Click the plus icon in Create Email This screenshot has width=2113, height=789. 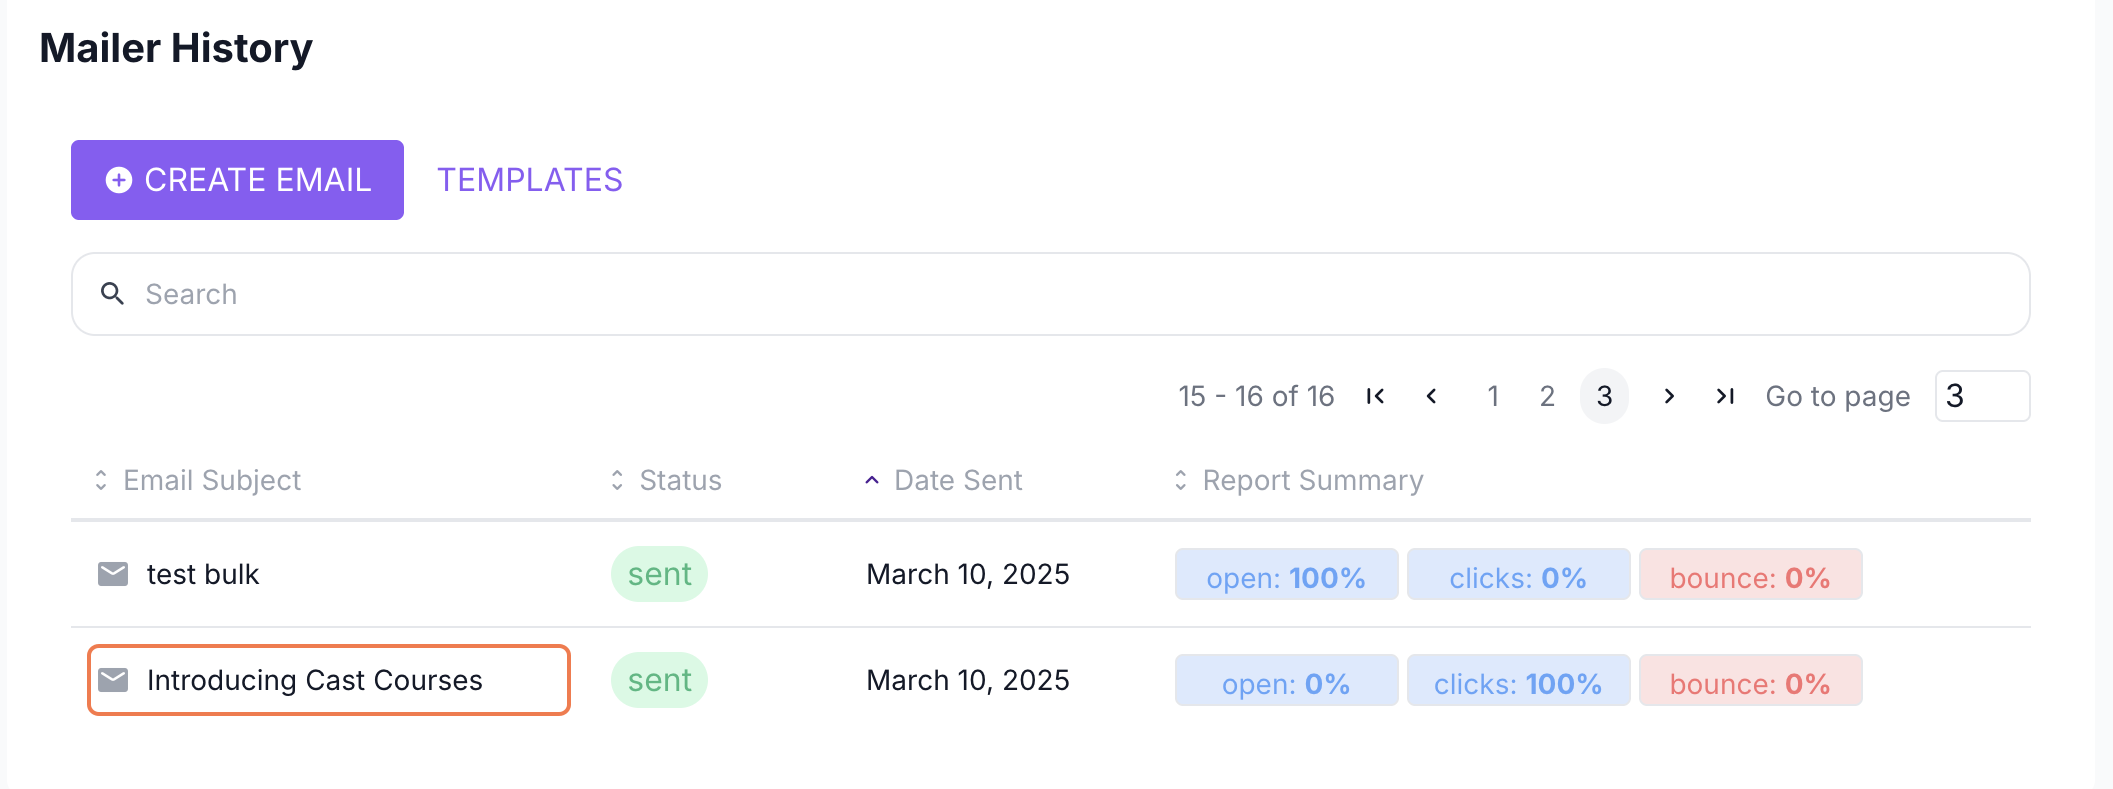tap(119, 180)
